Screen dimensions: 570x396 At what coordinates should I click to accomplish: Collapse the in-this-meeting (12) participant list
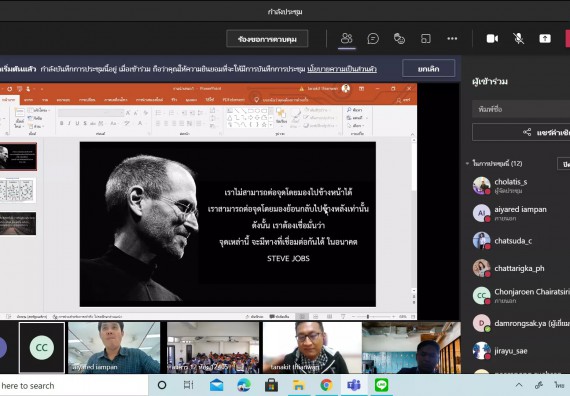(x=467, y=164)
